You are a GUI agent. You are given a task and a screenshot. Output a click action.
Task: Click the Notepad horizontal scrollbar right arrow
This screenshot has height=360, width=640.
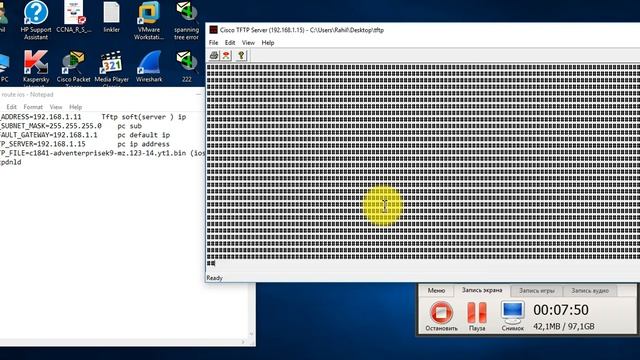pyautogui.click(x=243, y=342)
